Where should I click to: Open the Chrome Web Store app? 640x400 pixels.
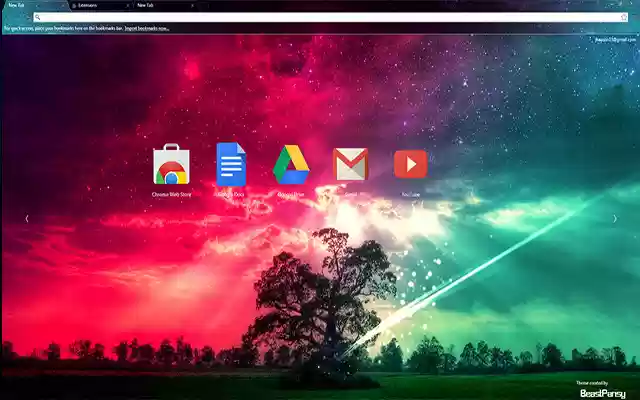[171, 164]
